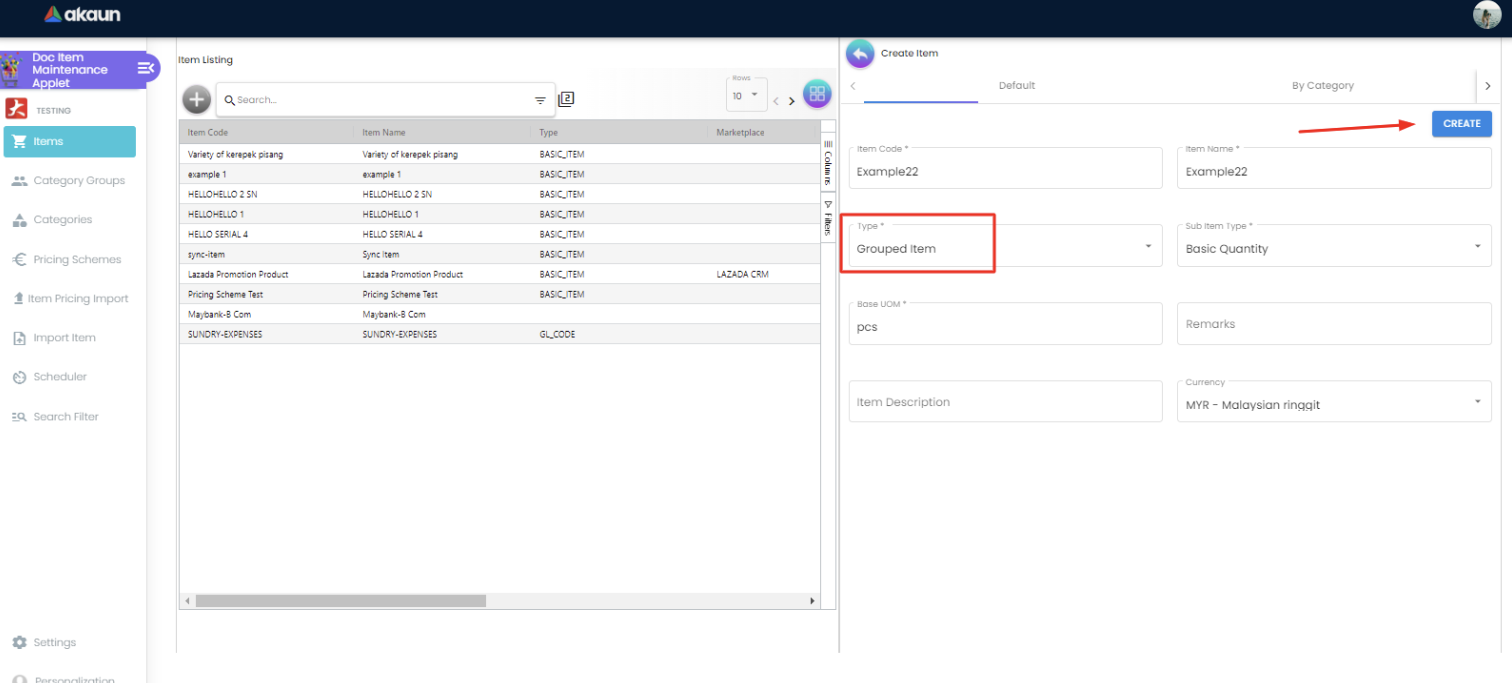
Task: Click the table's horizontal scrollbar
Action: (x=340, y=601)
